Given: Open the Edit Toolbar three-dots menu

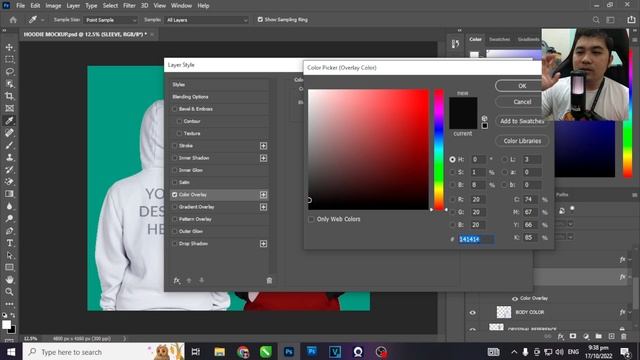Looking at the screenshot, I should click(9, 304).
